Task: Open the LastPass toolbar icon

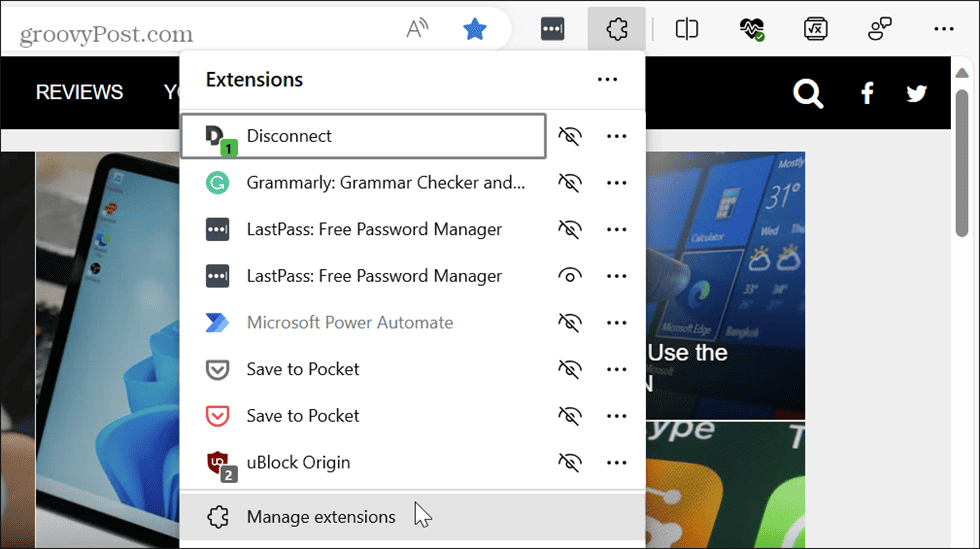Action: [552, 29]
